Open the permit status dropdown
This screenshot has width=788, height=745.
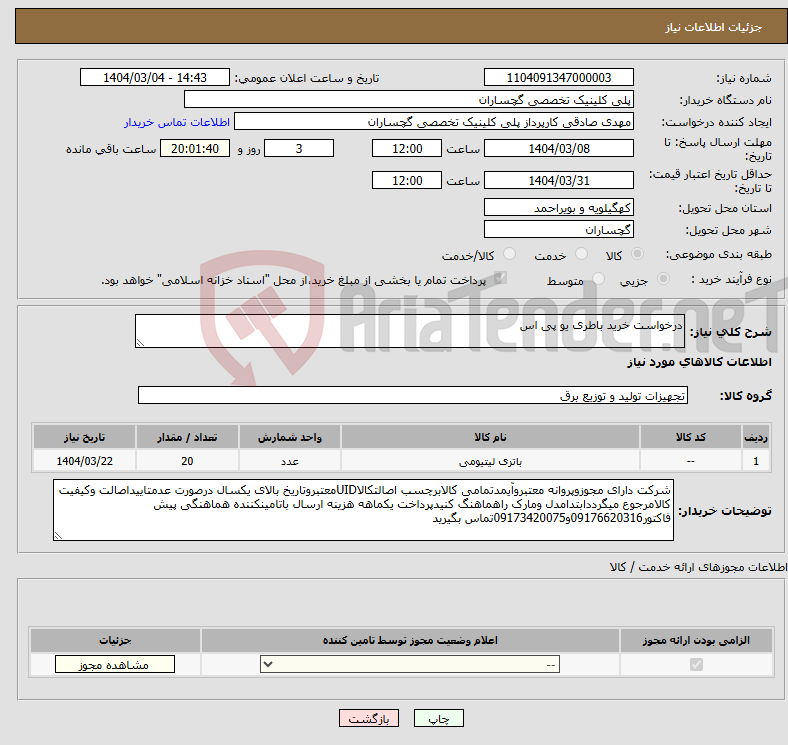pyautogui.click(x=410, y=665)
